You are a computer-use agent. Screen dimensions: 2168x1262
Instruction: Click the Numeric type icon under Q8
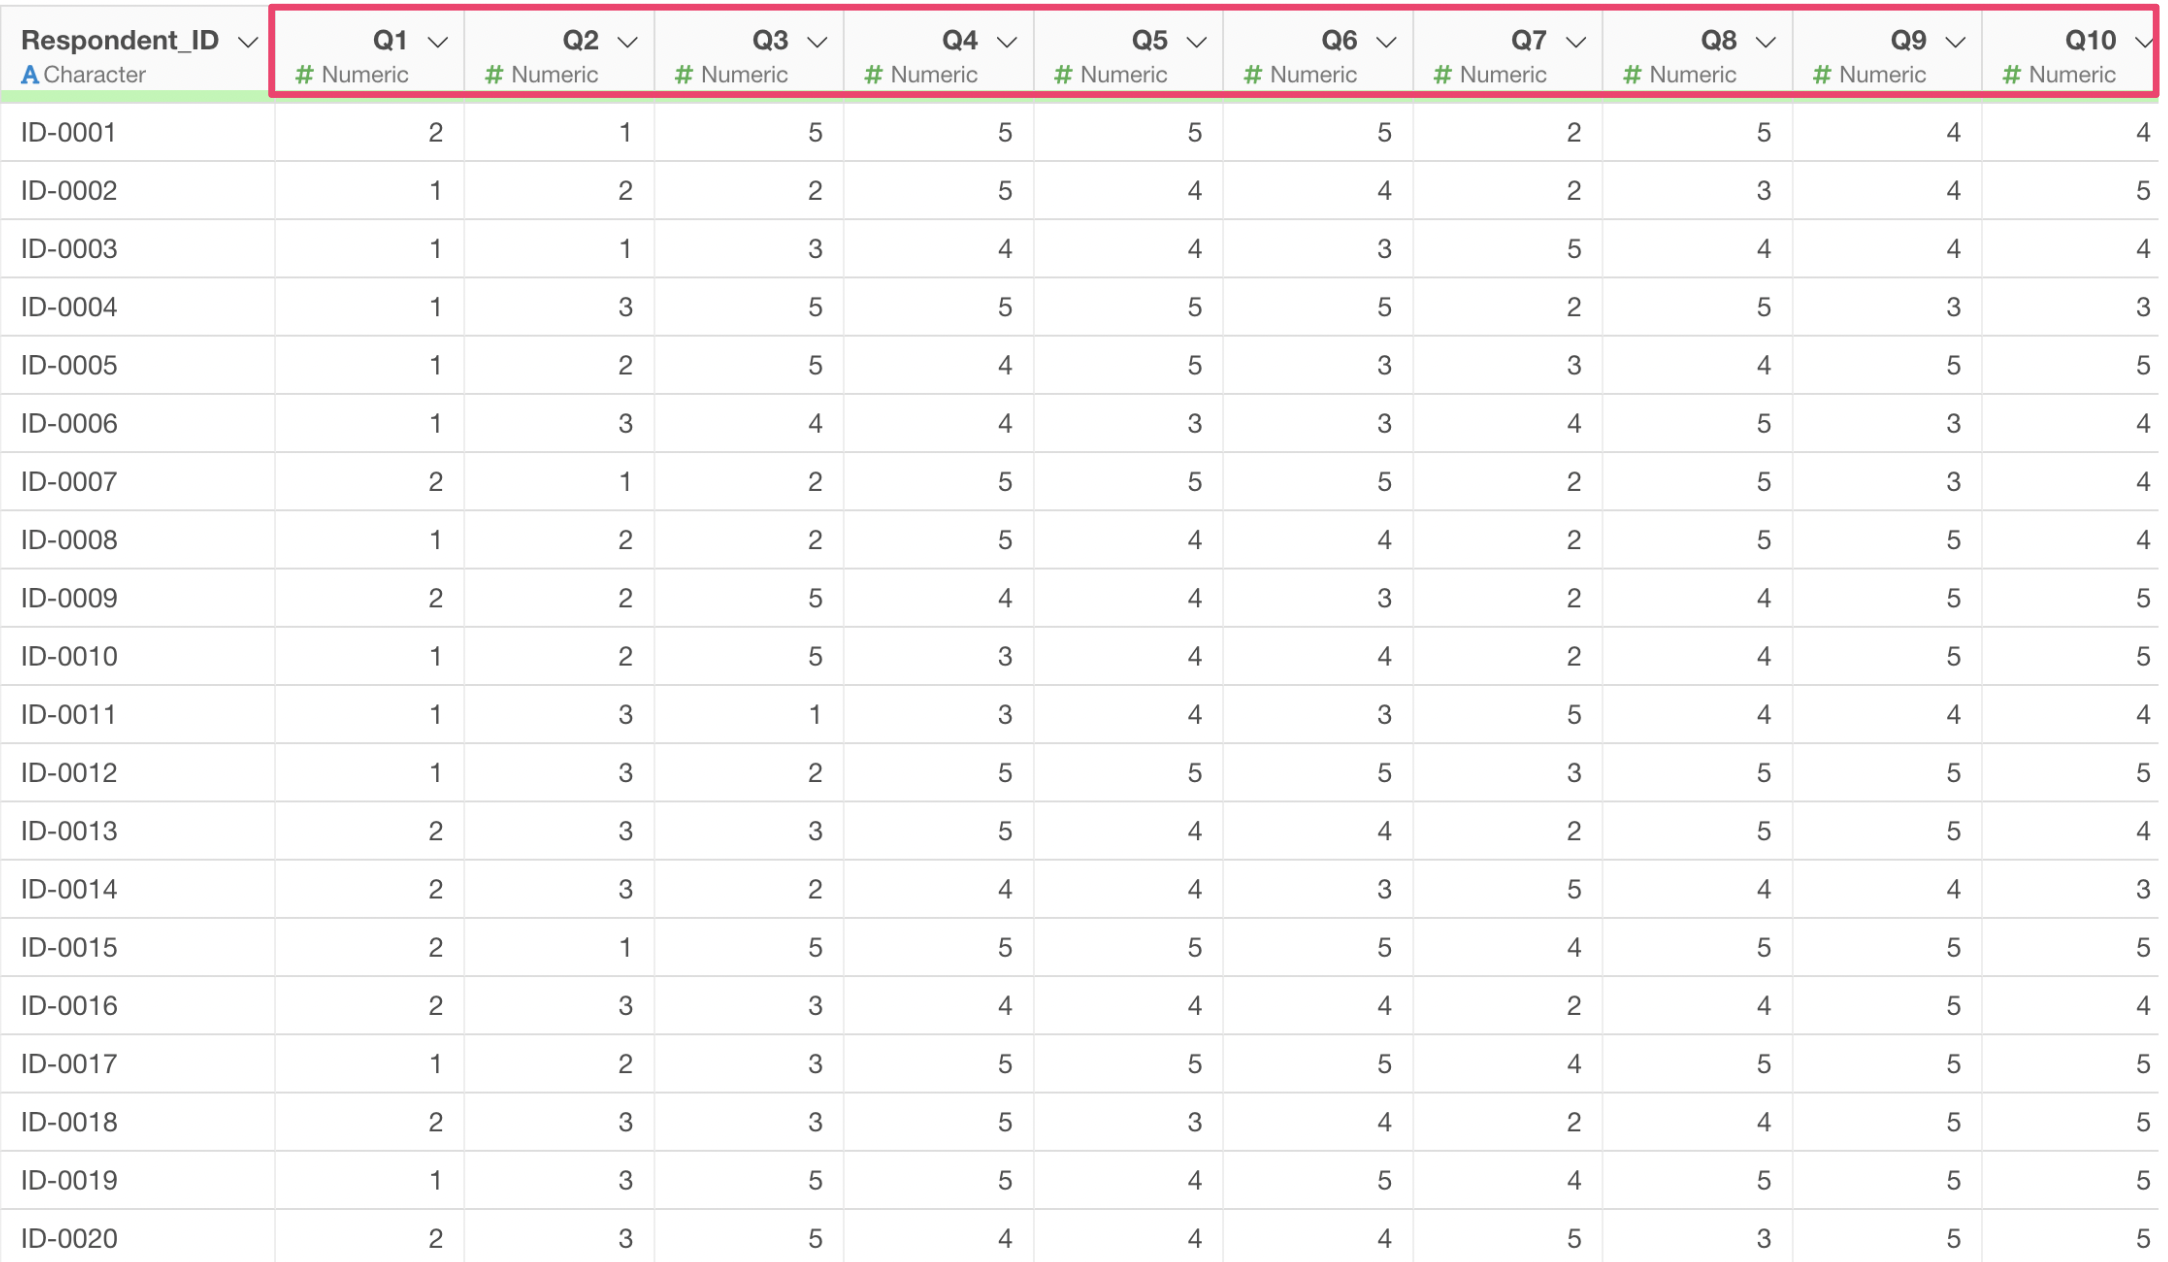tap(1632, 75)
